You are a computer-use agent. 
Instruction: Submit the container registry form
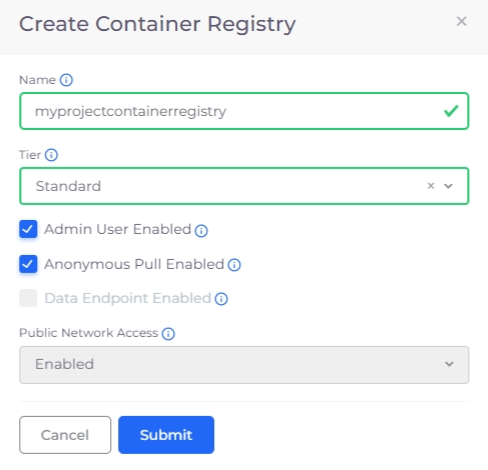[166, 435]
